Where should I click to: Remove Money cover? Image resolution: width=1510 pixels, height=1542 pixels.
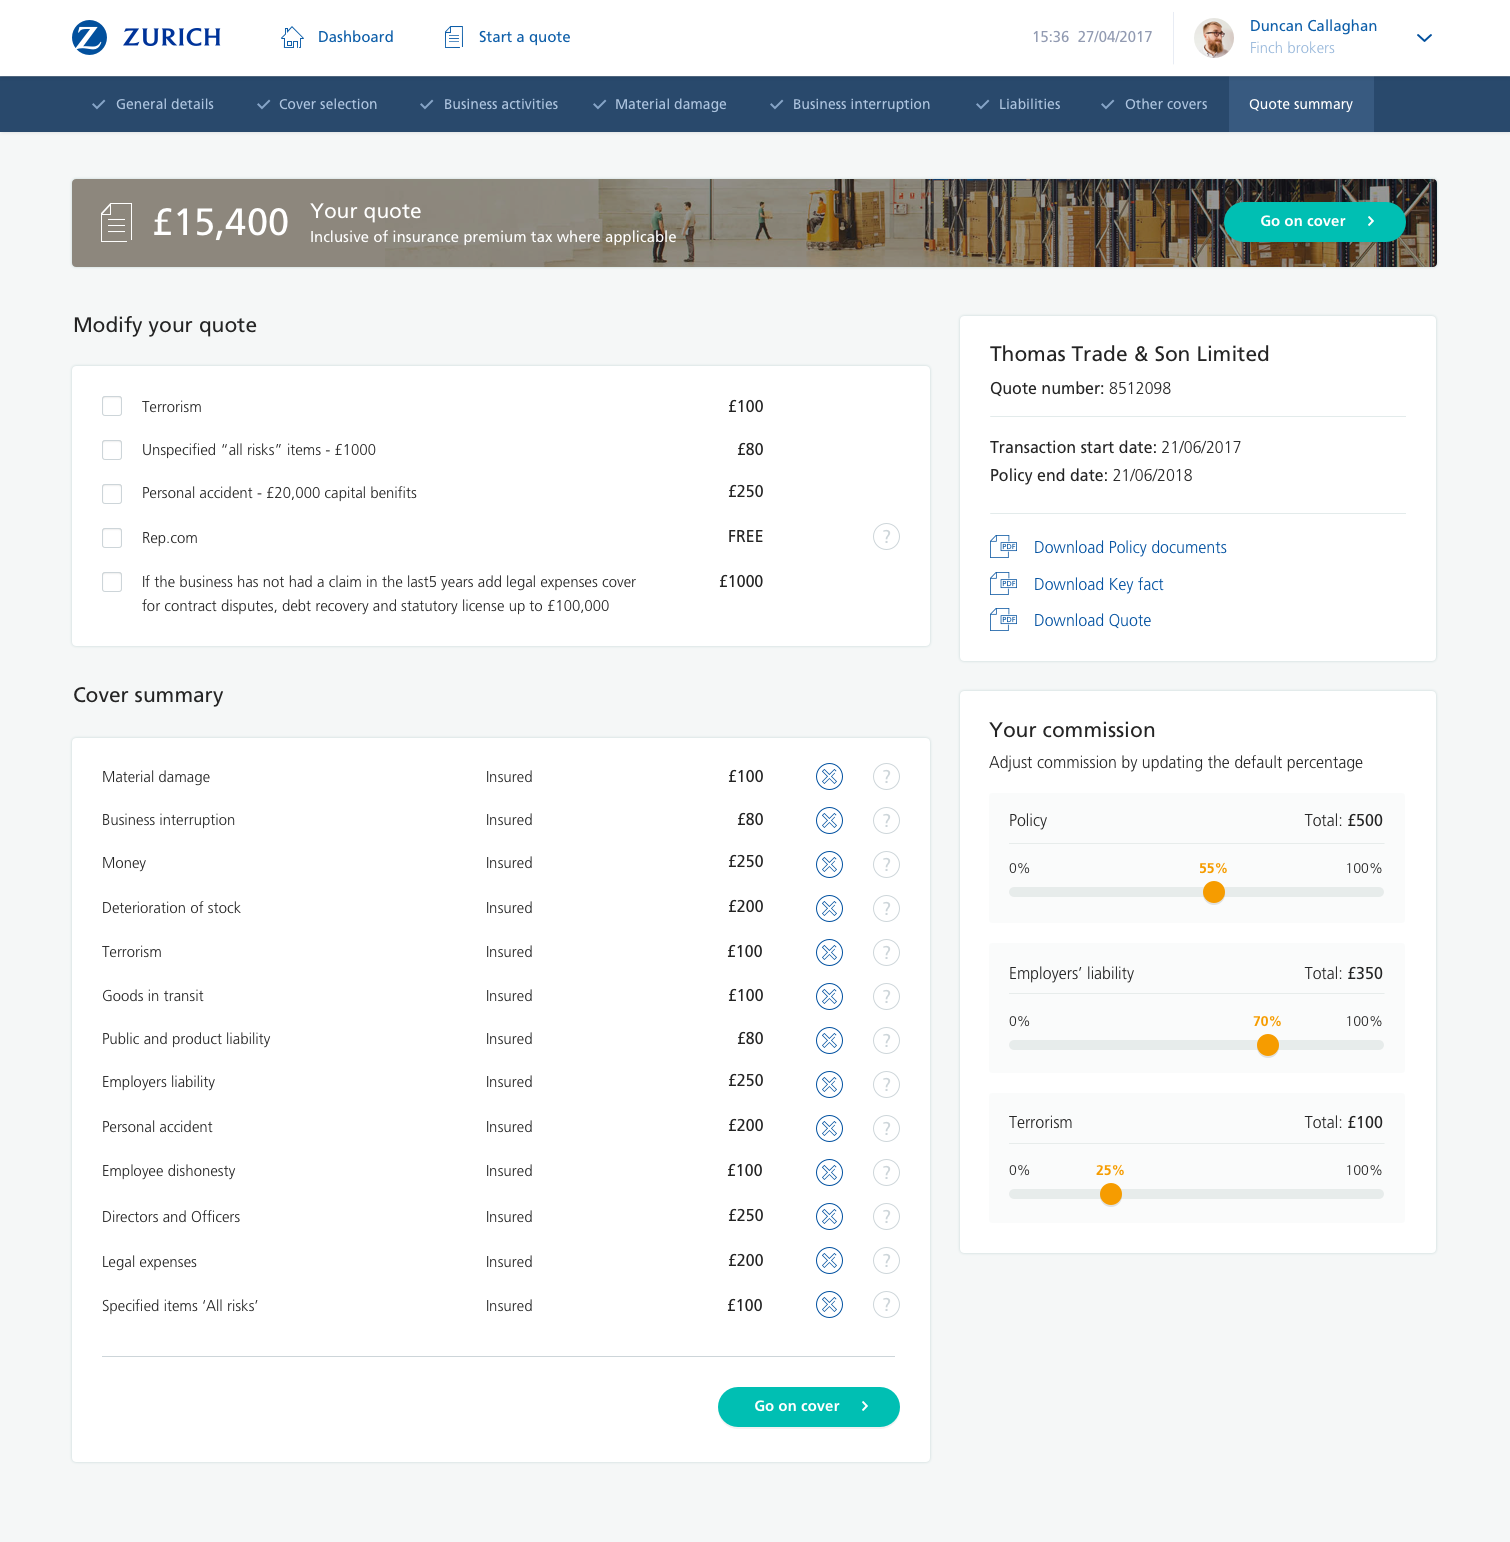(x=829, y=864)
